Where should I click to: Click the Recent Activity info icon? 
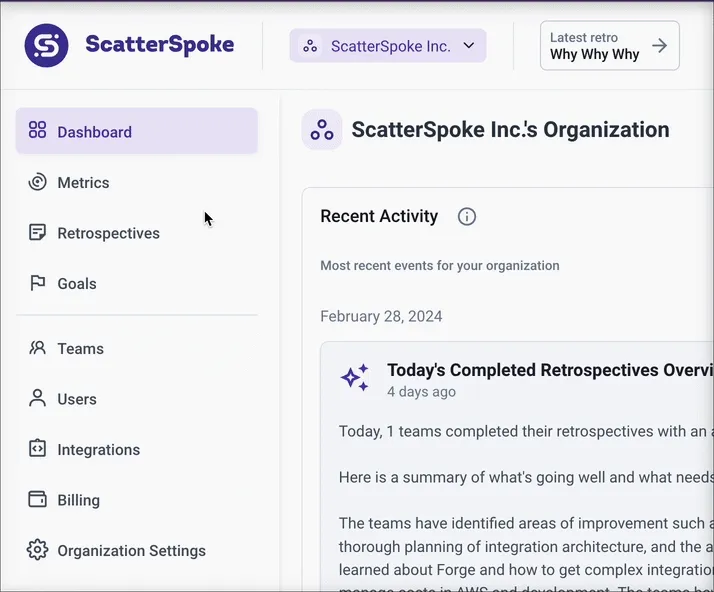(467, 216)
